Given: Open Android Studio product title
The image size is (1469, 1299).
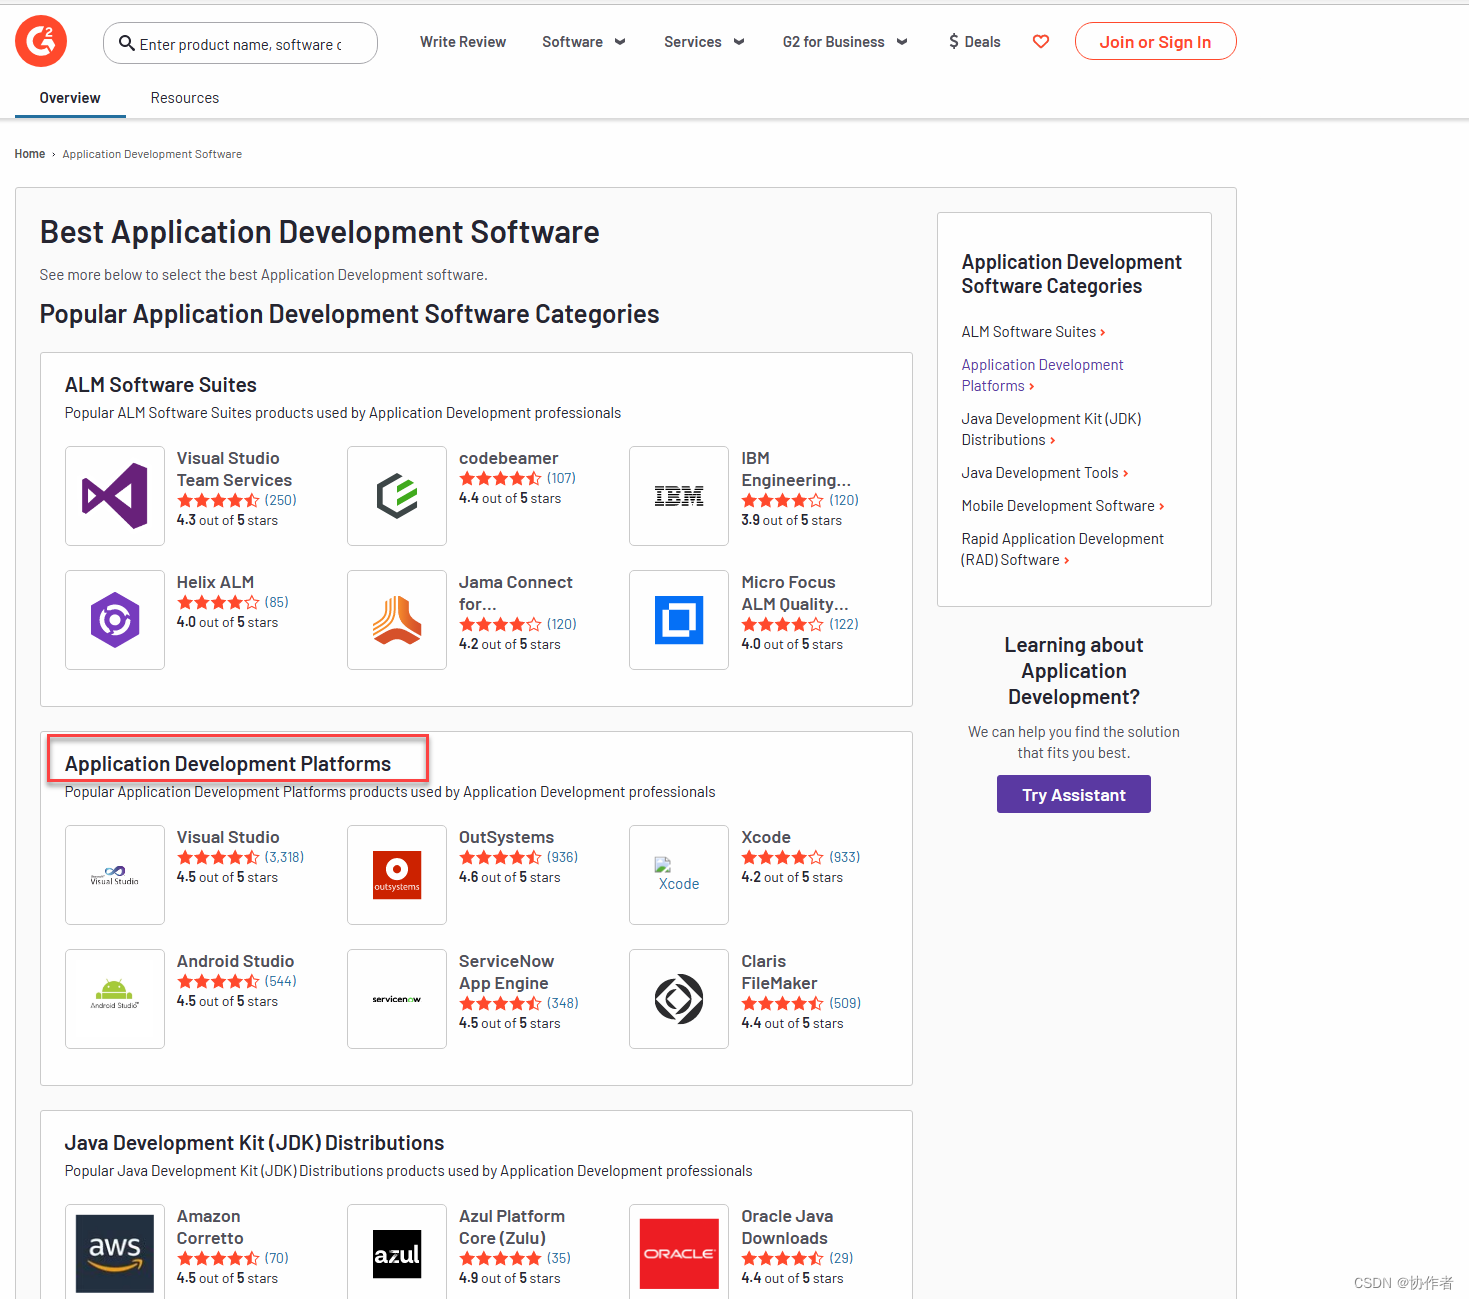Looking at the screenshot, I should 235,961.
